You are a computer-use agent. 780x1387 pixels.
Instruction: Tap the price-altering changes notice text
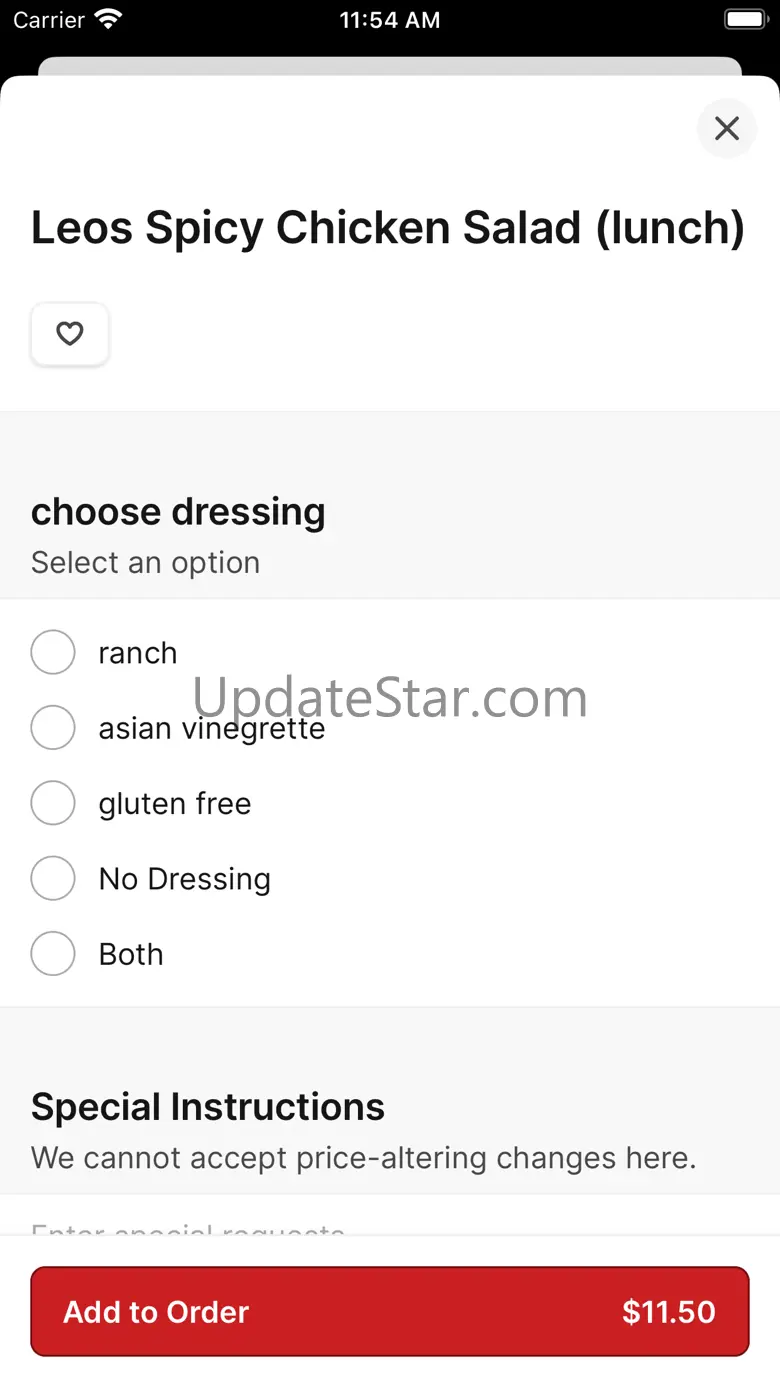point(364,1158)
